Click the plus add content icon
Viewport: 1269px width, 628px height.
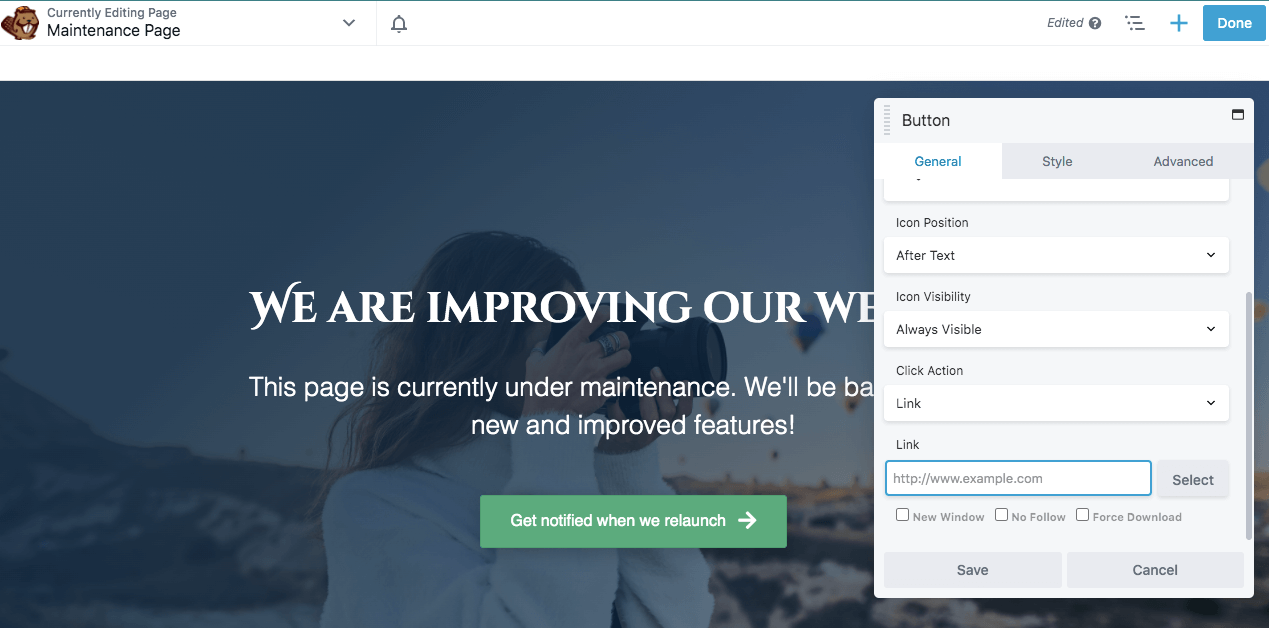pos(1179,23)
